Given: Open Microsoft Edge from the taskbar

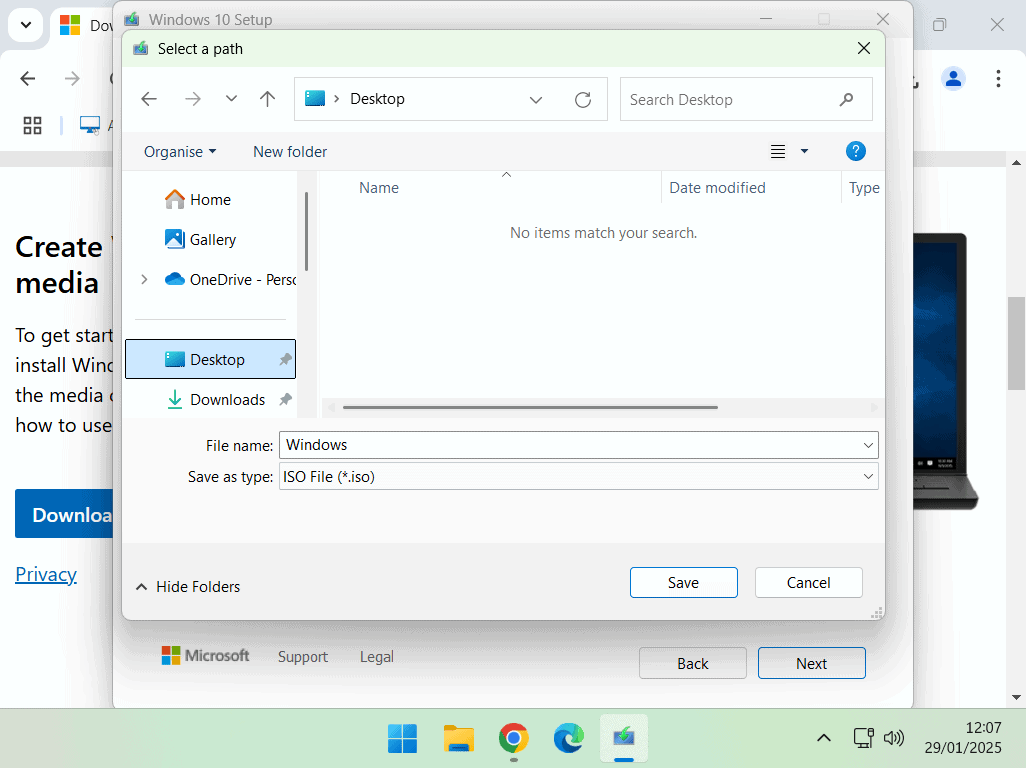Looking at the screenshot, I should click(569, 739).
